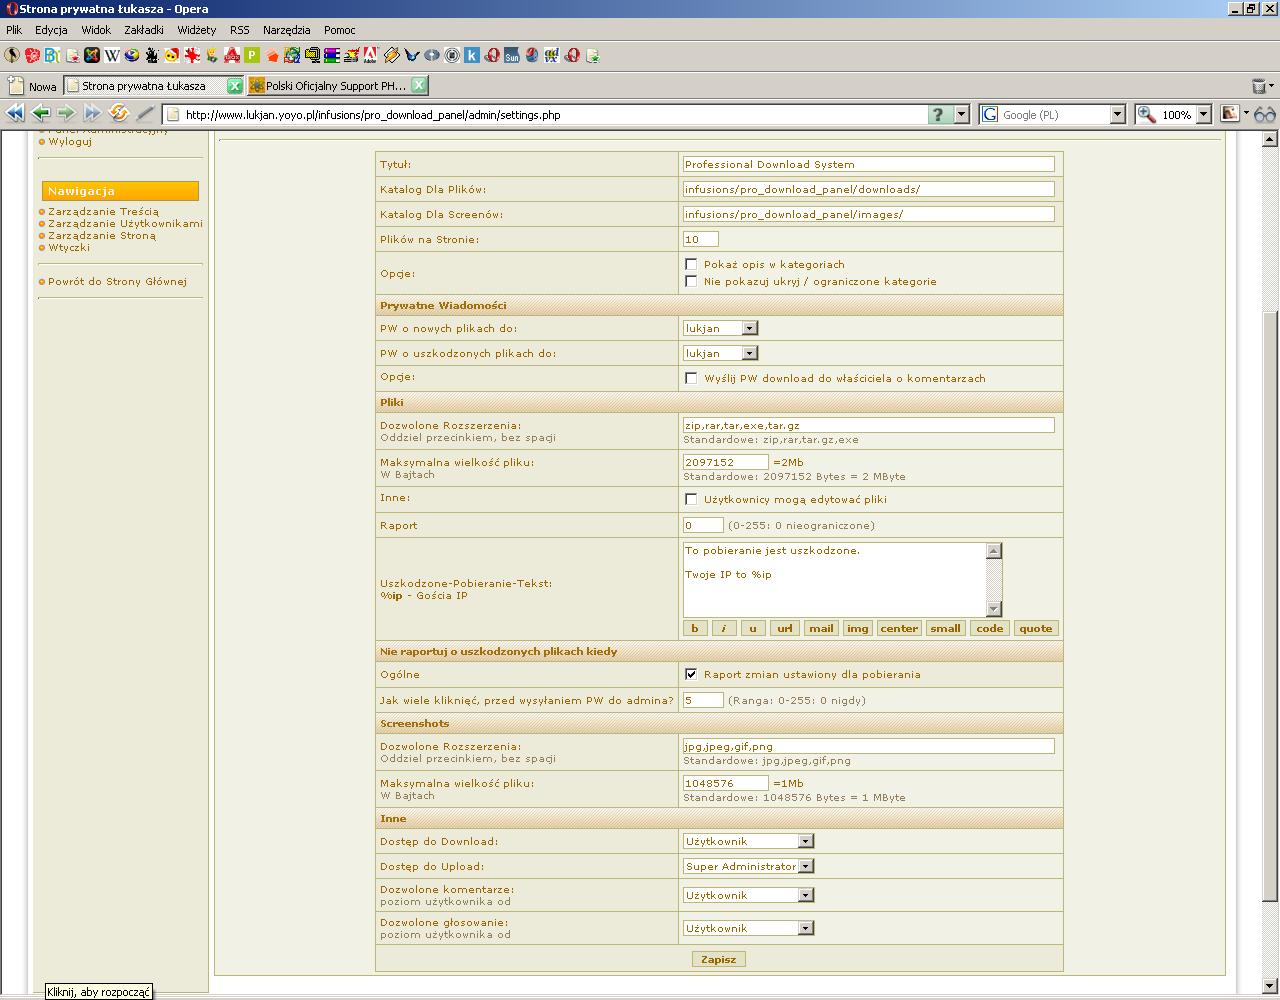This screenshot has width=1280, height=1000.
Task: Follow Powrót do Strony Głównej link
Action: pyautogui.click(x=118, y=281)
